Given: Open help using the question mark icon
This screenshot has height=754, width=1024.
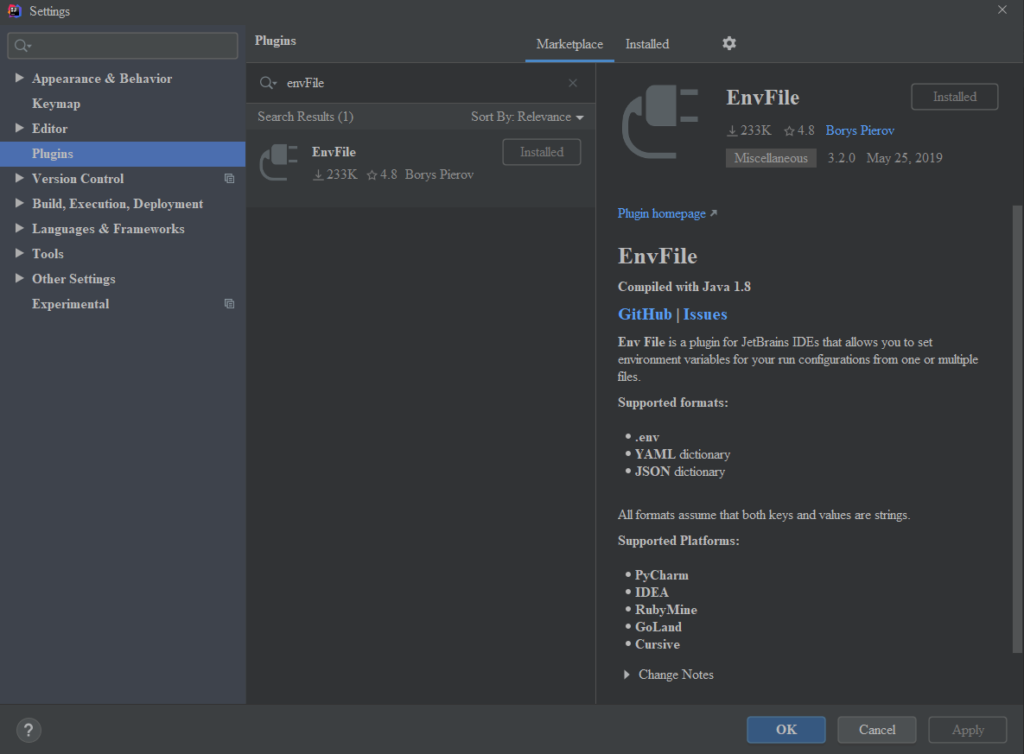Looking at the screenshot, I should coord(28,729).
